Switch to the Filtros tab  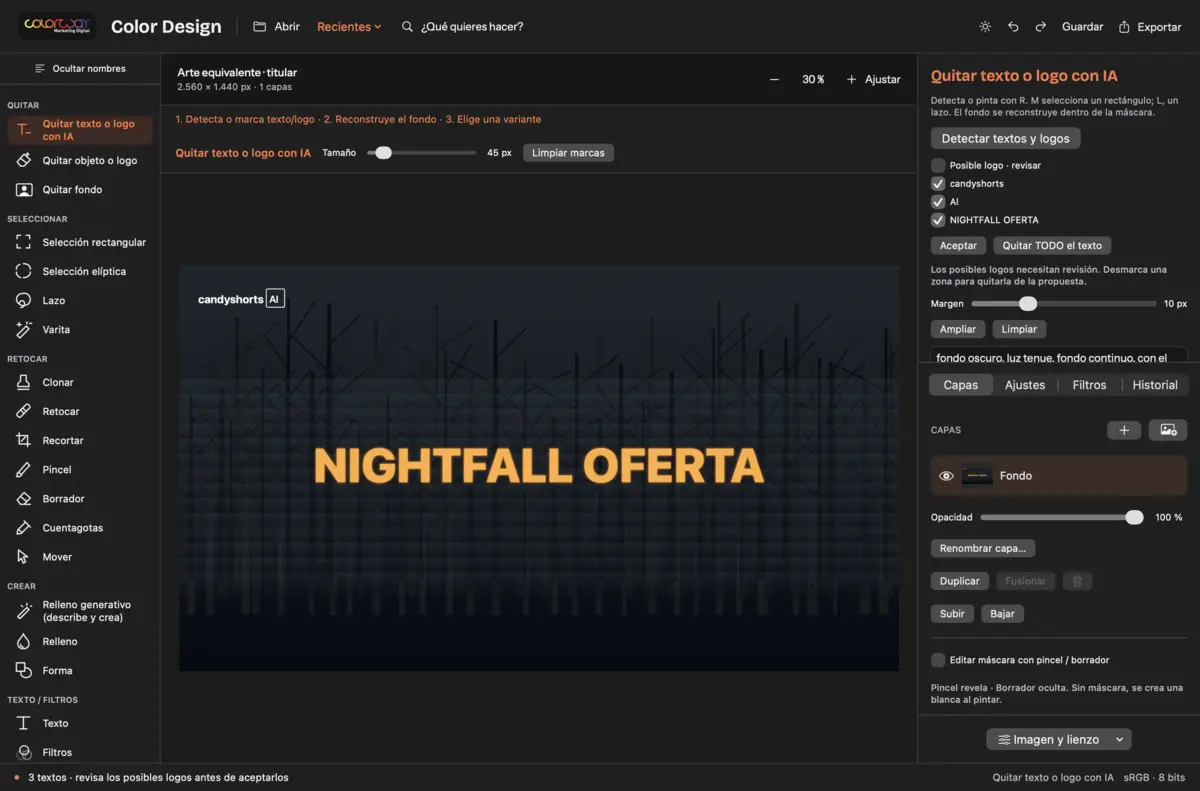(1089, 385)
